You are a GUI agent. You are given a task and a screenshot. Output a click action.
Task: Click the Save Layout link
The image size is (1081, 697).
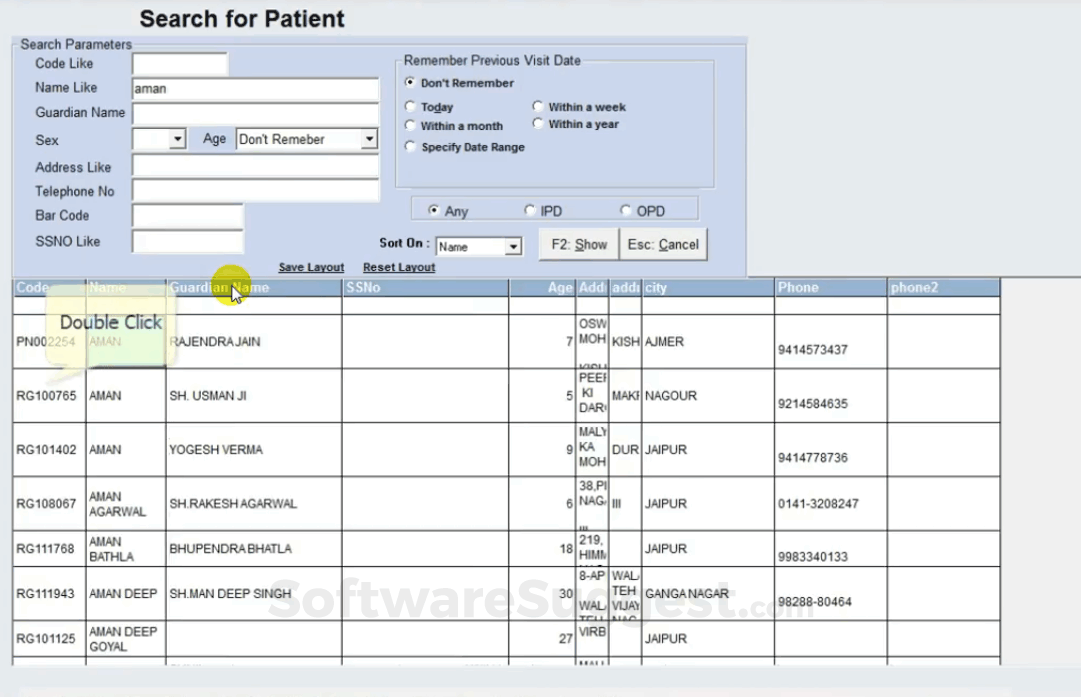tap(311, 267)
